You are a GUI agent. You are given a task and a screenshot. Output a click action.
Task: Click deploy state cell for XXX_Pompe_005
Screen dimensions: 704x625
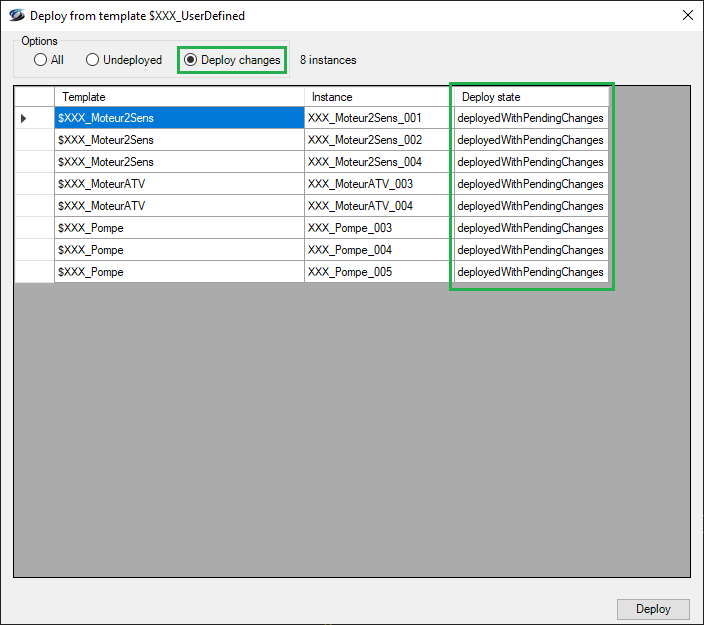click(x=529, y=272)
